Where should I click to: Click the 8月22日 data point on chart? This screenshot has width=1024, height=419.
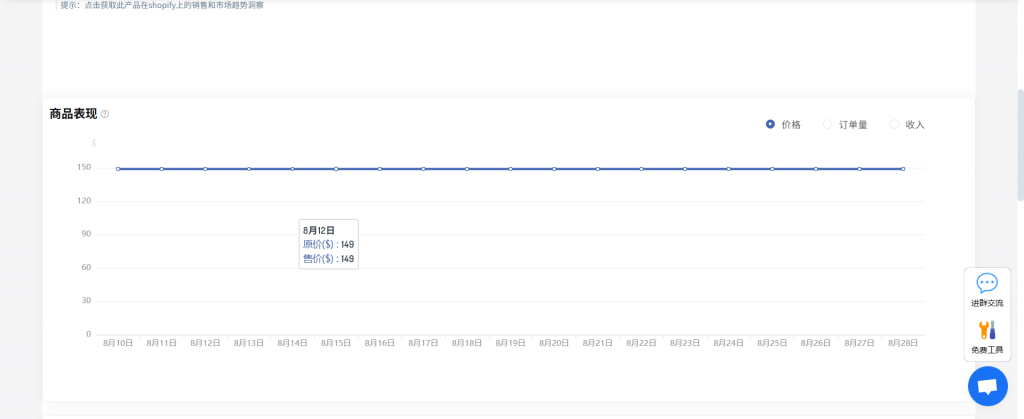point(641,169)
